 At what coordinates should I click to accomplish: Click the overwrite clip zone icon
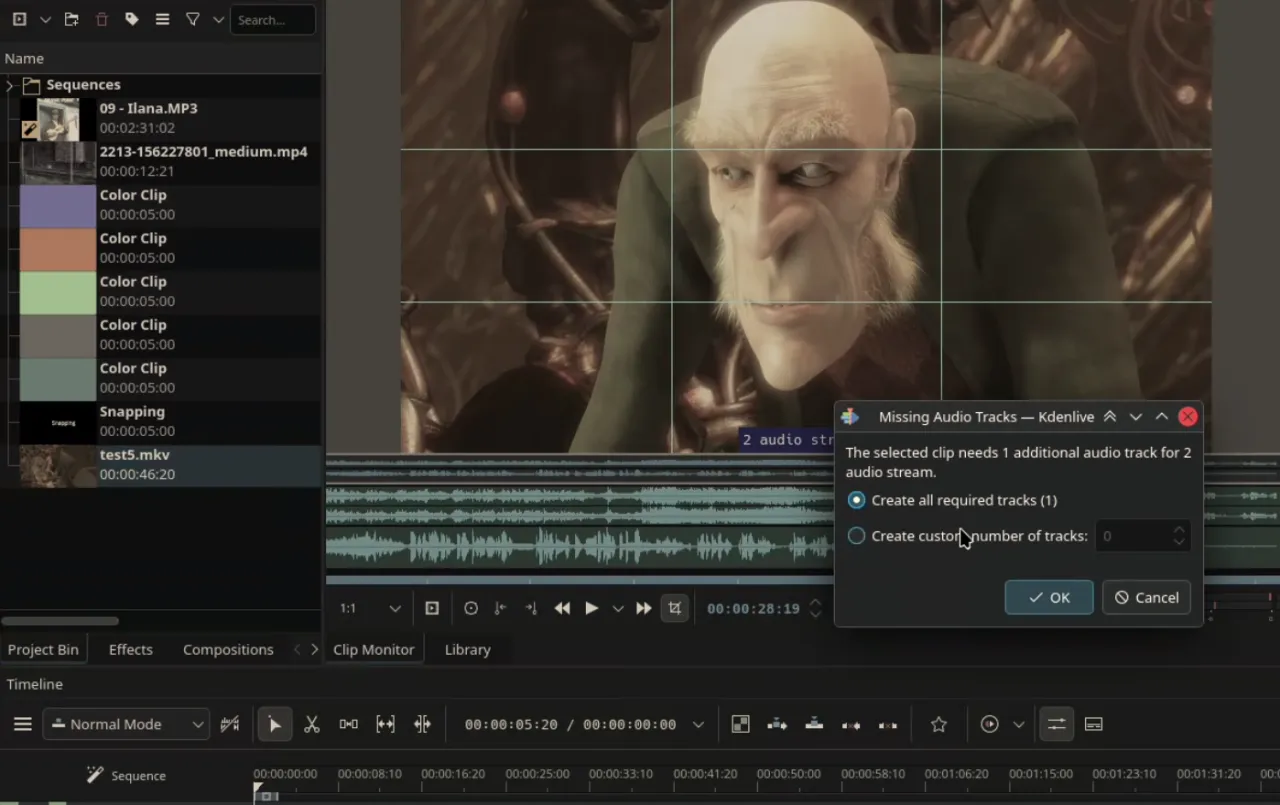pos(814,724)
